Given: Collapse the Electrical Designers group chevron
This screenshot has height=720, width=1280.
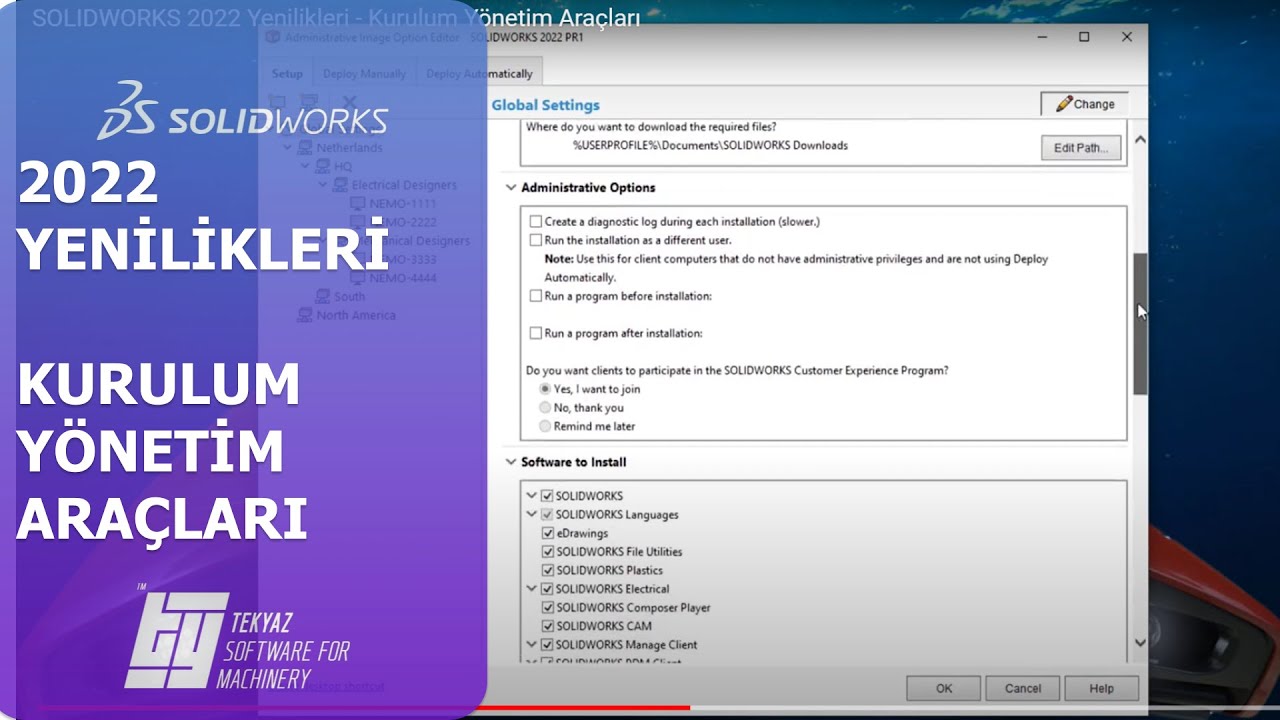Looking at the screenshot, I should click(x=323, y=185).
